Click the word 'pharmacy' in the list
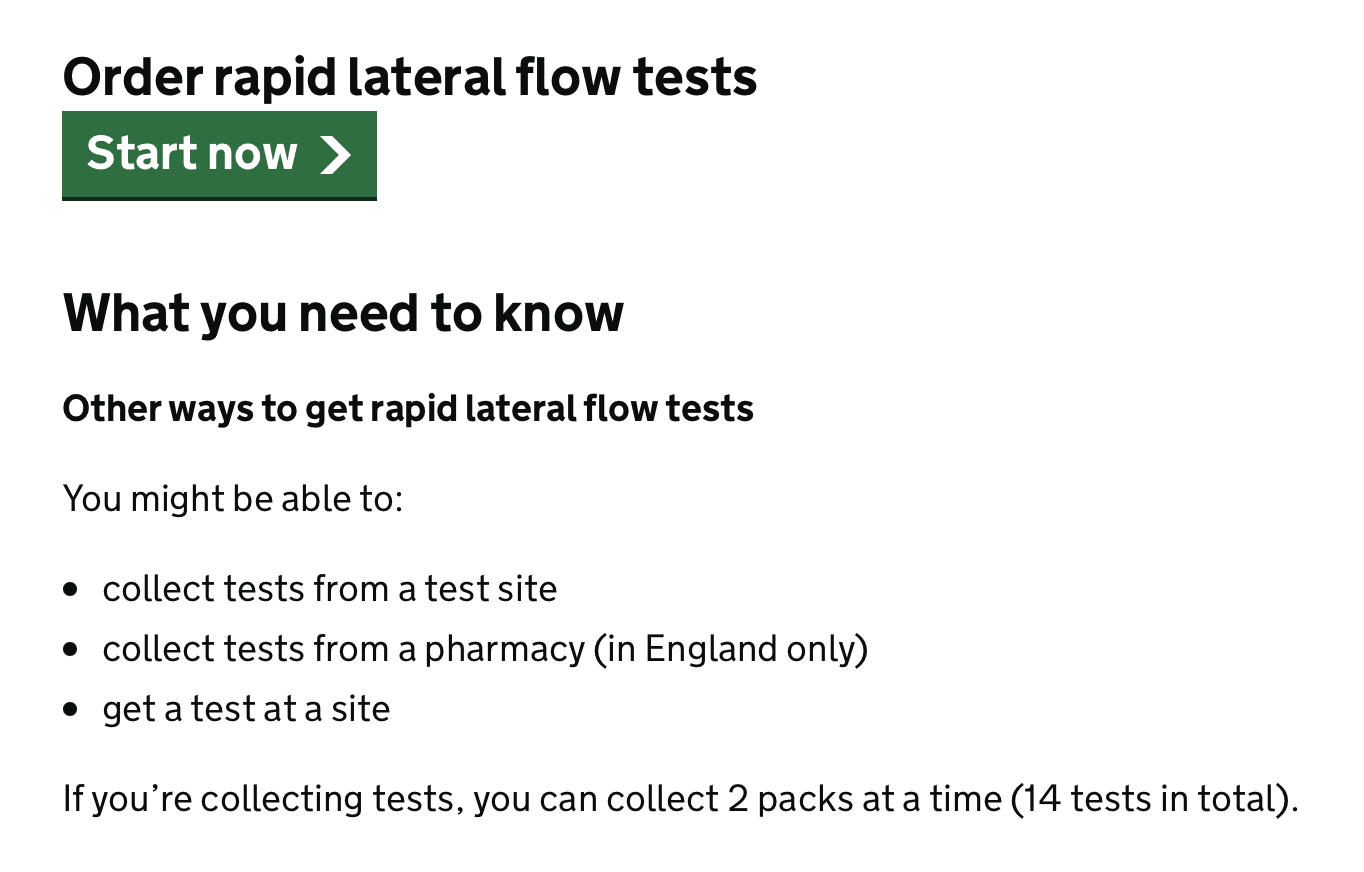Screen dimensions: 1364x872 (505, 651)
